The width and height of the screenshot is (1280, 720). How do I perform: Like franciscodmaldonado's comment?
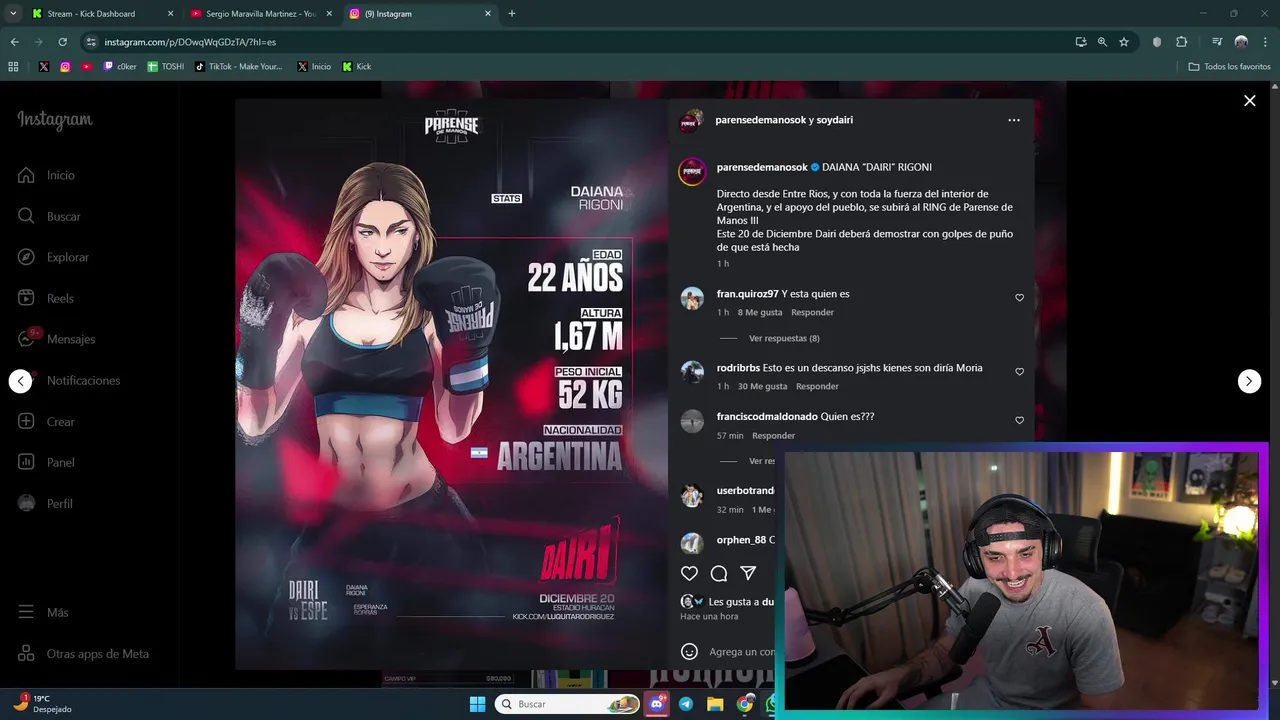tap(1019, 421)
